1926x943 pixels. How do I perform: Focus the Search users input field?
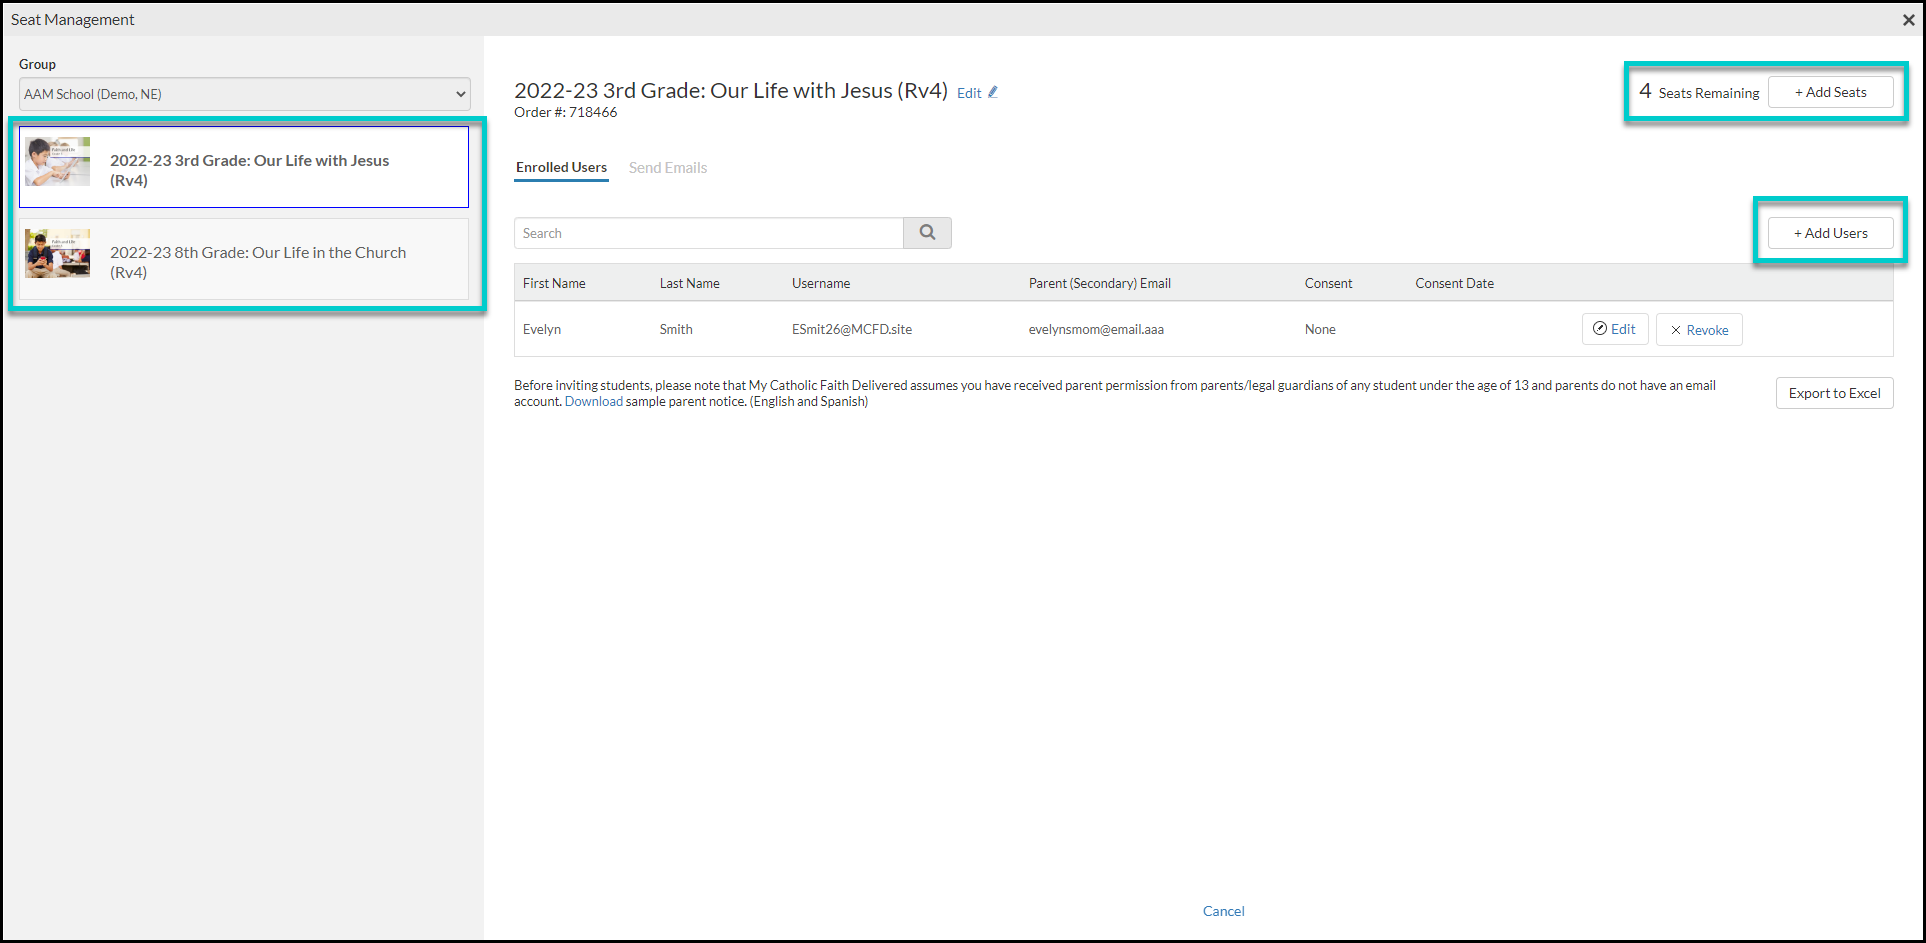click(709, 233)
